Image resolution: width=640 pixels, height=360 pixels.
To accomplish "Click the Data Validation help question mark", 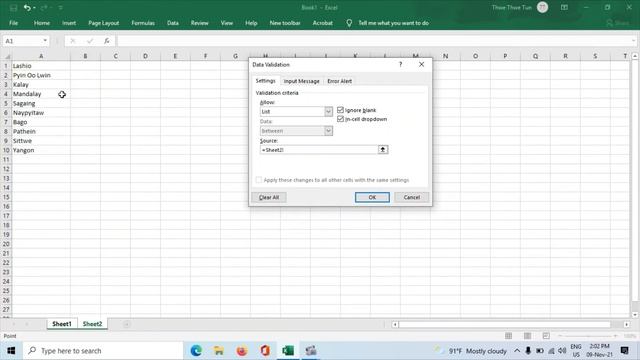I will point(400,64).
